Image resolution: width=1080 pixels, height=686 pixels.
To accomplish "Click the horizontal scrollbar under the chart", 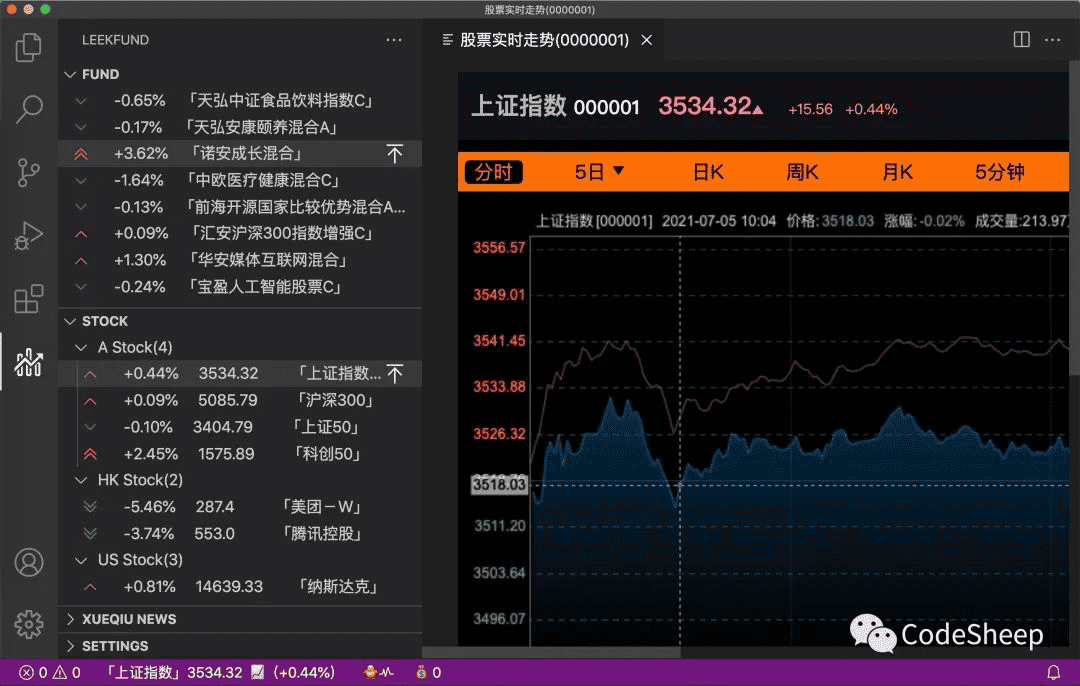I will click(552, 652).
